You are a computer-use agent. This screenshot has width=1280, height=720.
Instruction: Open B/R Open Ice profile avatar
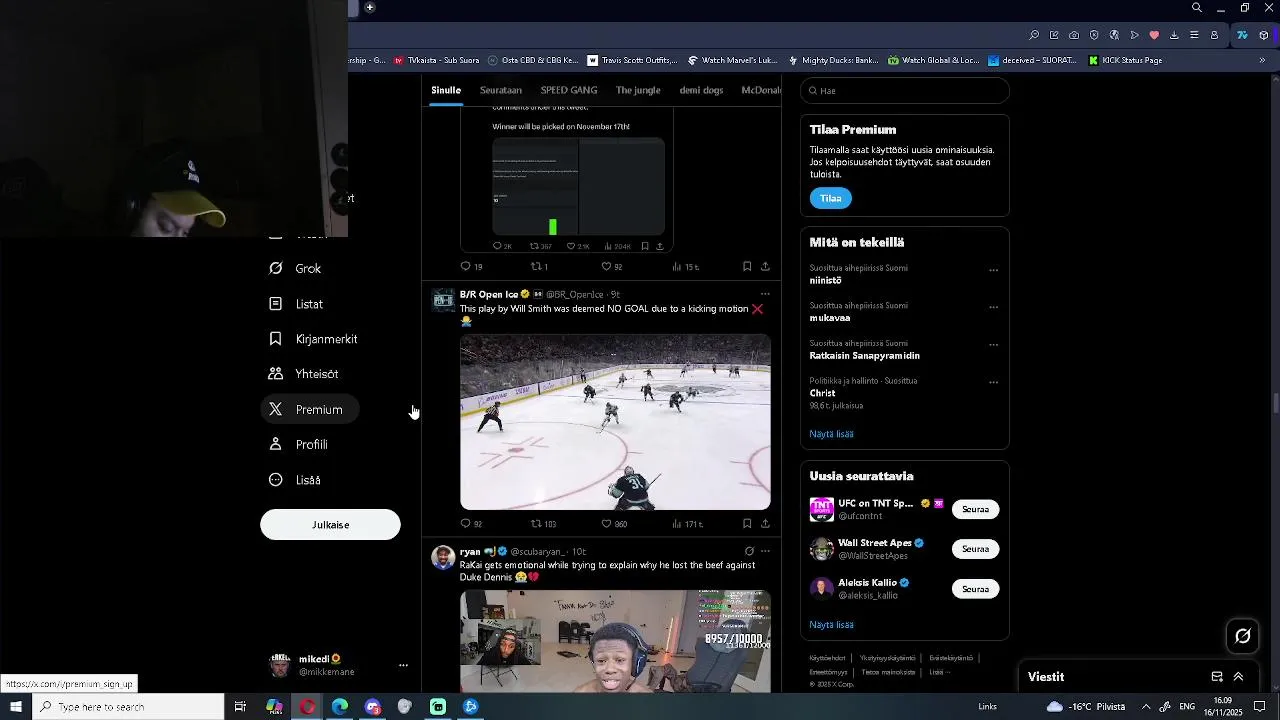pyautogui.click(x=443, y=300)
